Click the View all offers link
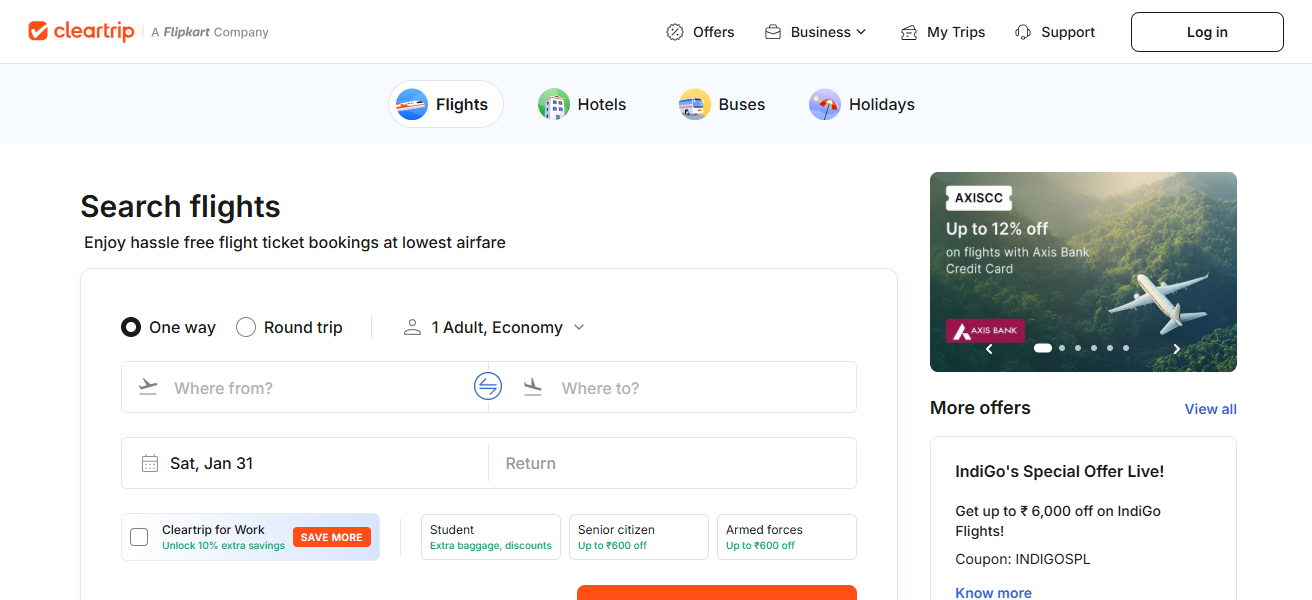Image resolution: width=1312 pixels, height=600 pixels. pos(1210,409)
